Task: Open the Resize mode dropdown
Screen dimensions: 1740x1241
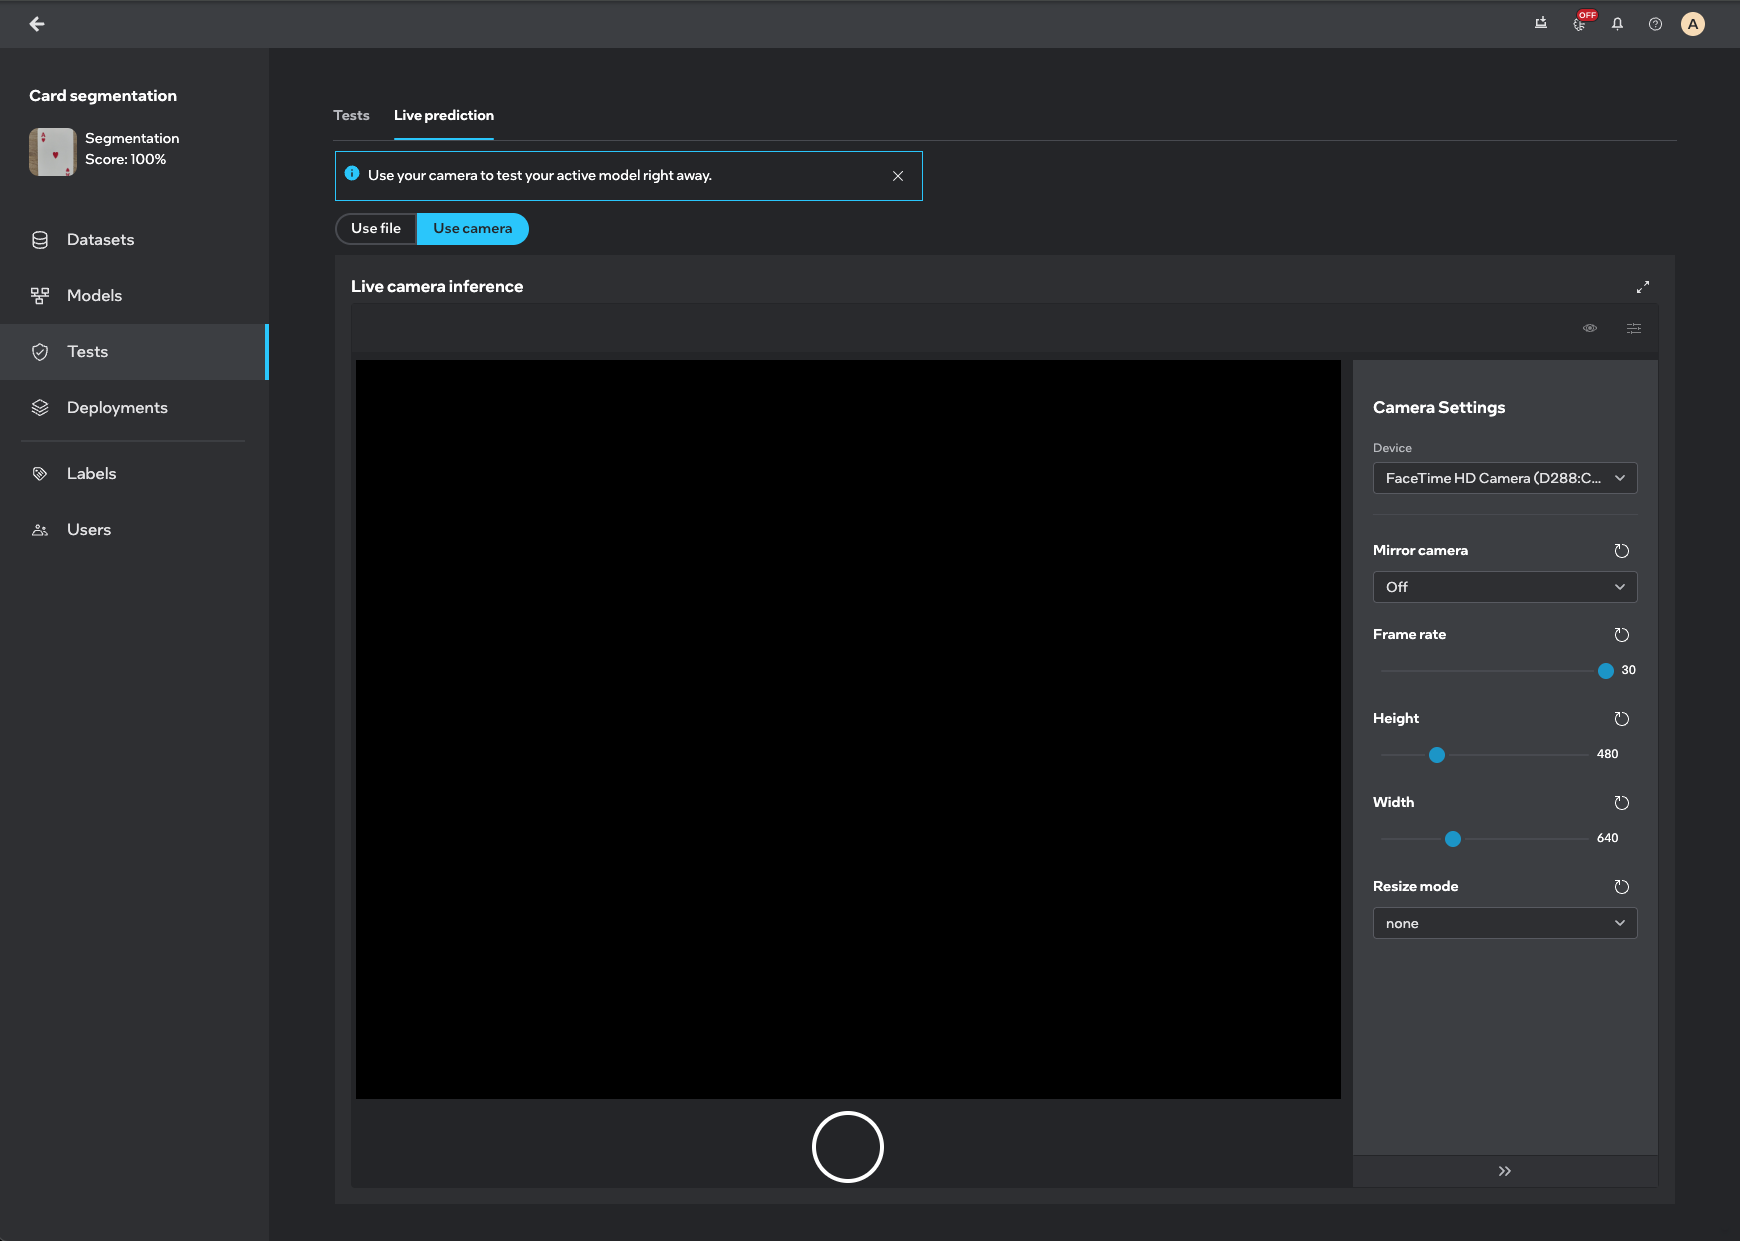Action: tap(1505, 923)
